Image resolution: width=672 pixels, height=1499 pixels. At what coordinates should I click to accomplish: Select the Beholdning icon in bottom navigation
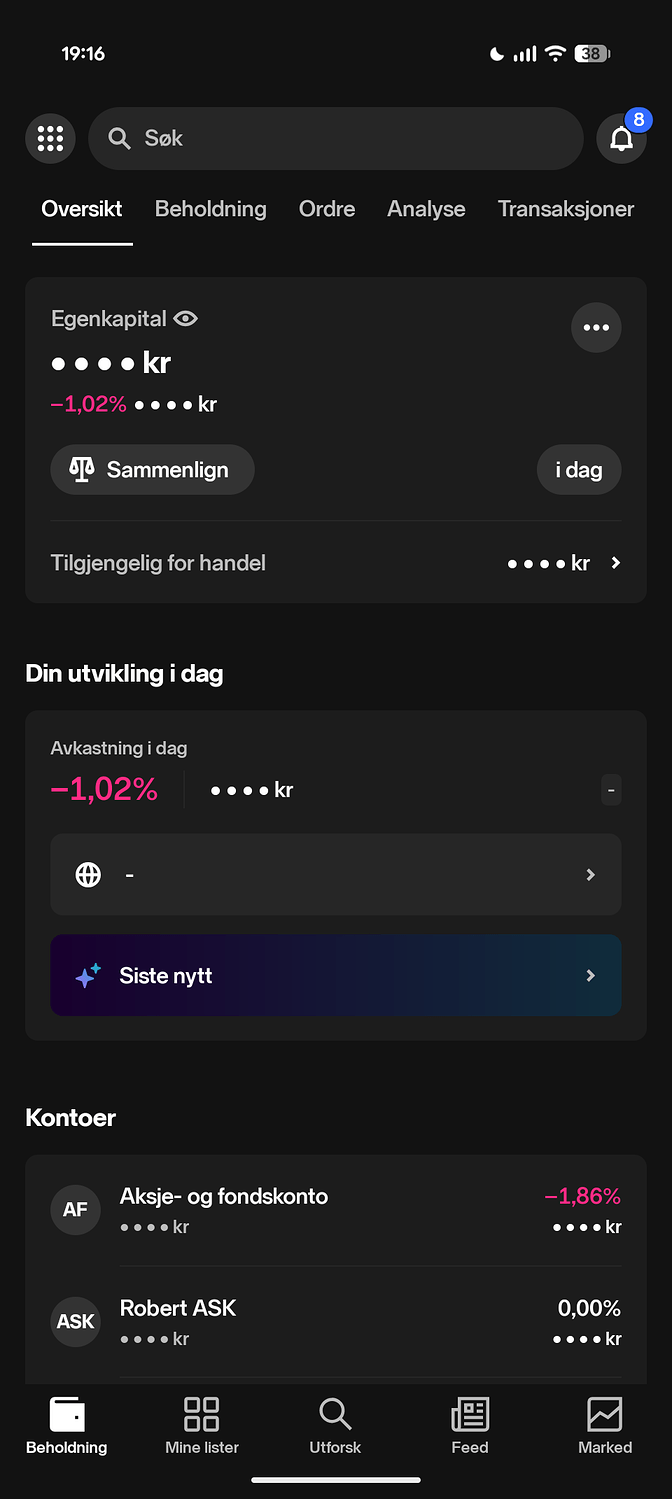point(66,1414)
